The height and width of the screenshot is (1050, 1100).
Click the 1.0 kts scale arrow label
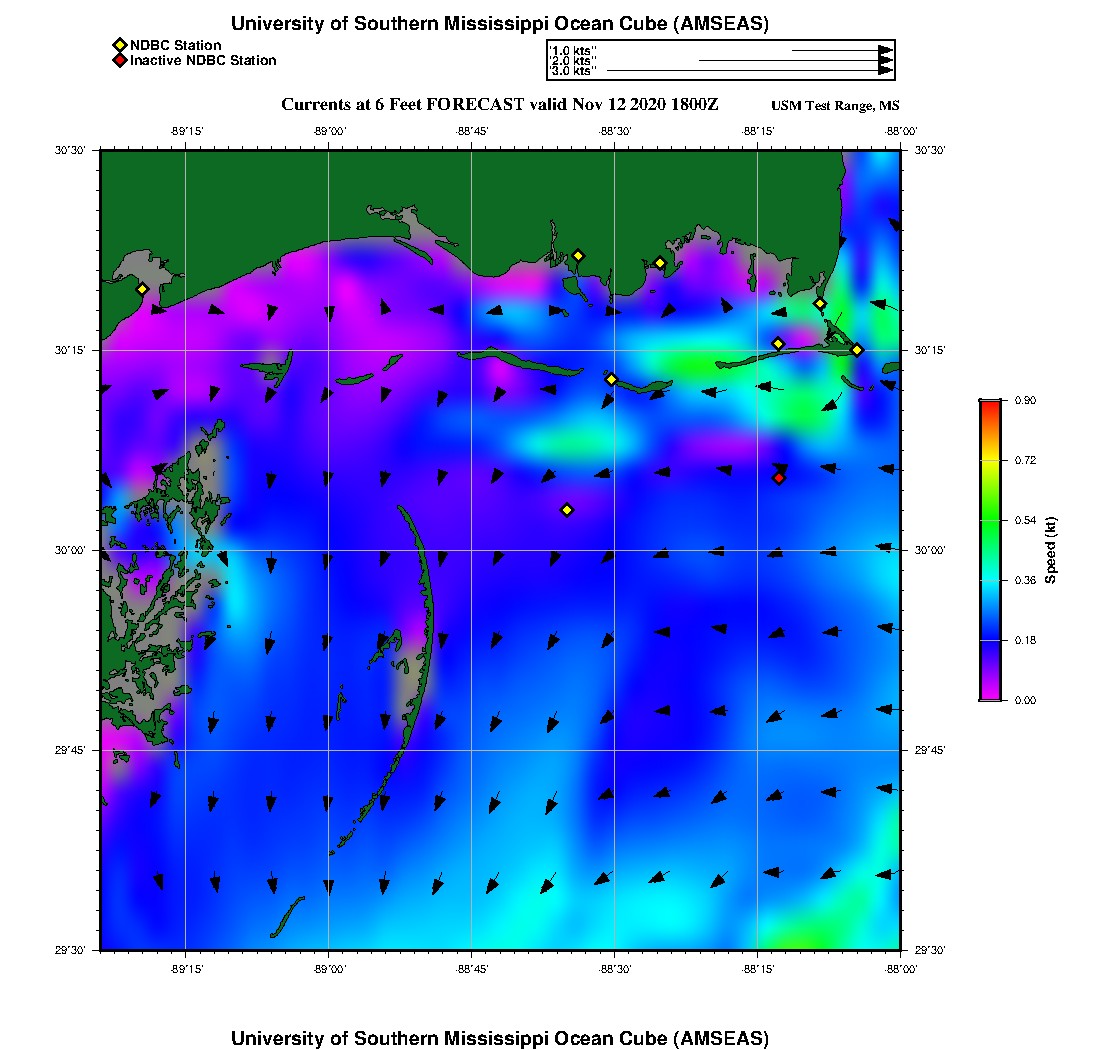click(573, 50)
